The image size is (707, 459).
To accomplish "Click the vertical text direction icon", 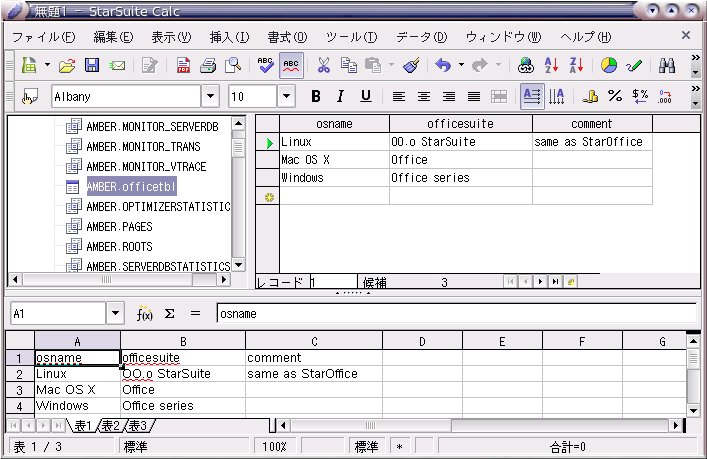I will (557, 96).
